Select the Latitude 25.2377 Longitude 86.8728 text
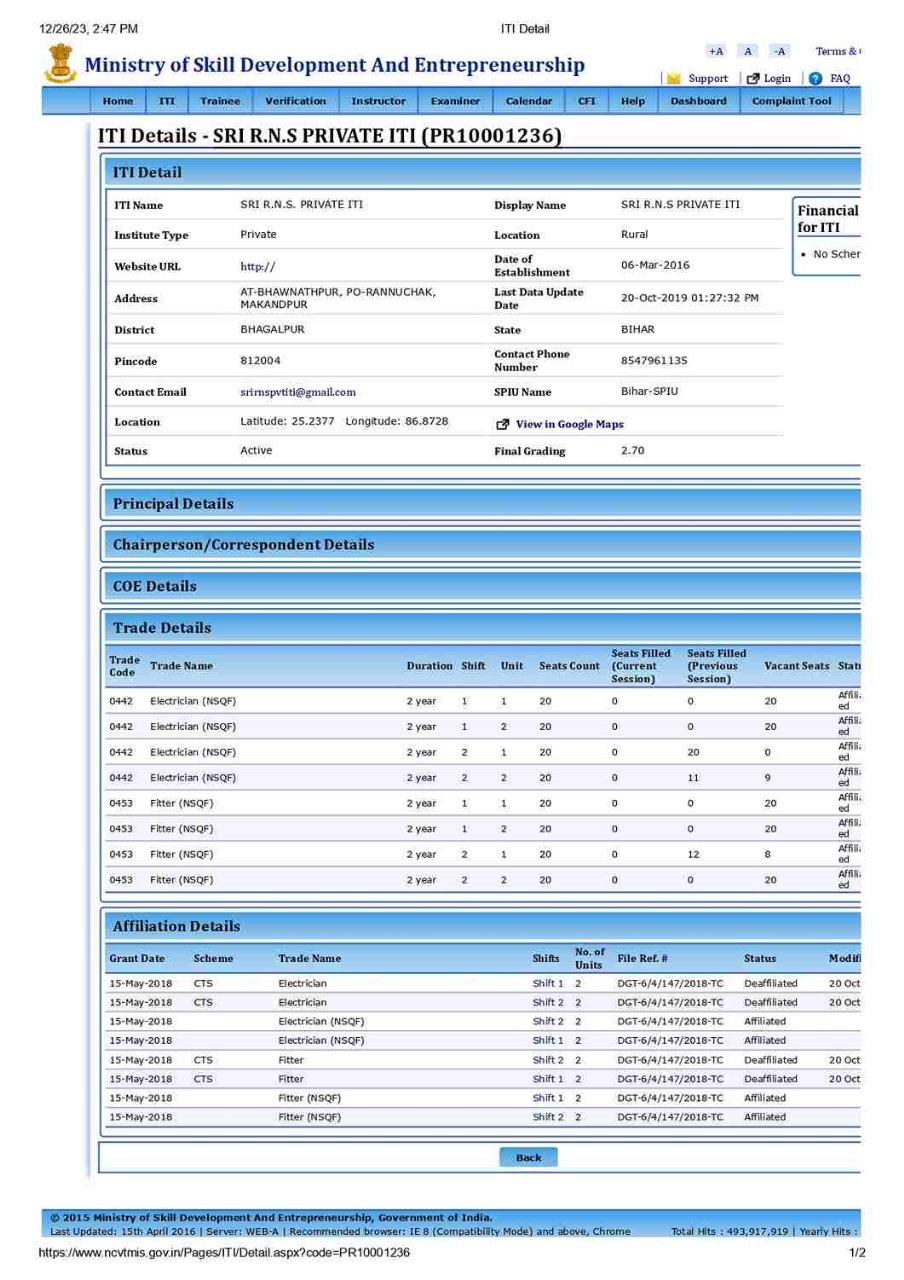Viewport: 904px width, 1280px height. click(344, 421)
